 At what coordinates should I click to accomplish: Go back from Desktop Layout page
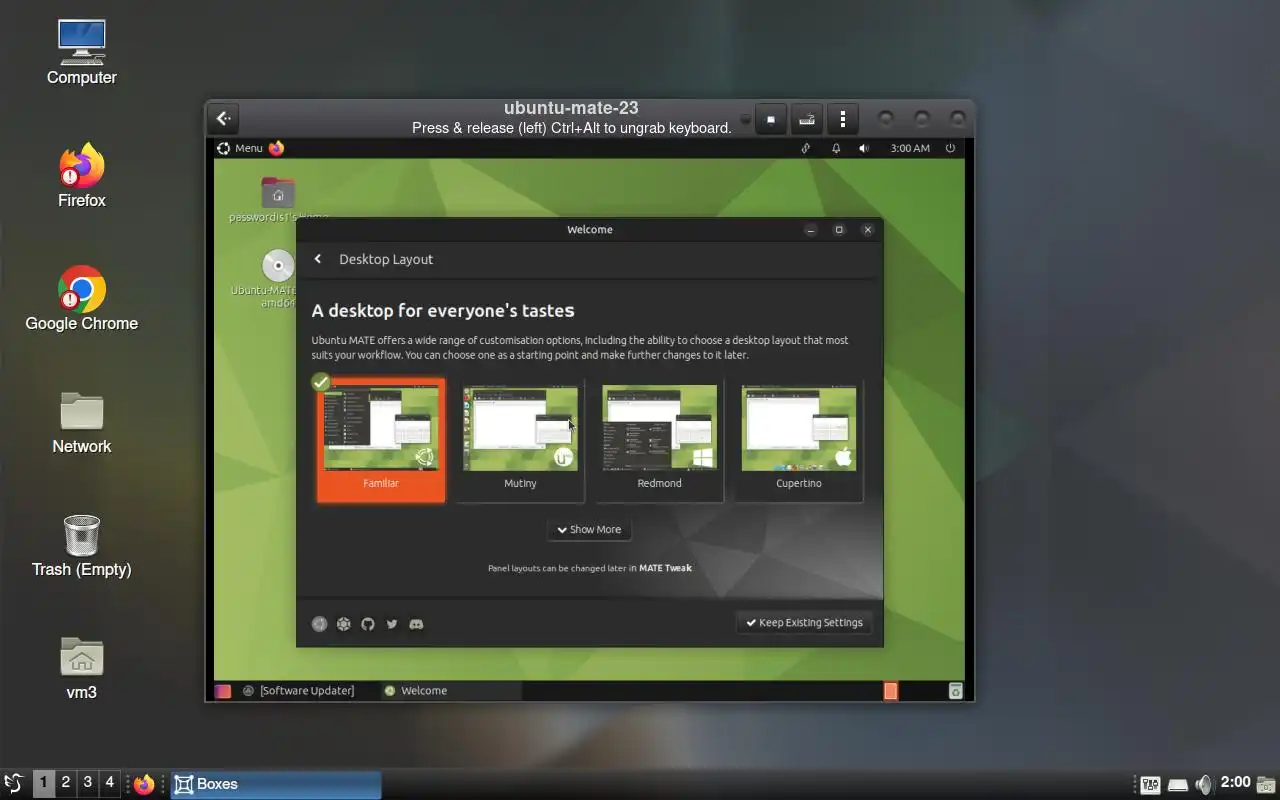tap(318, 259)
